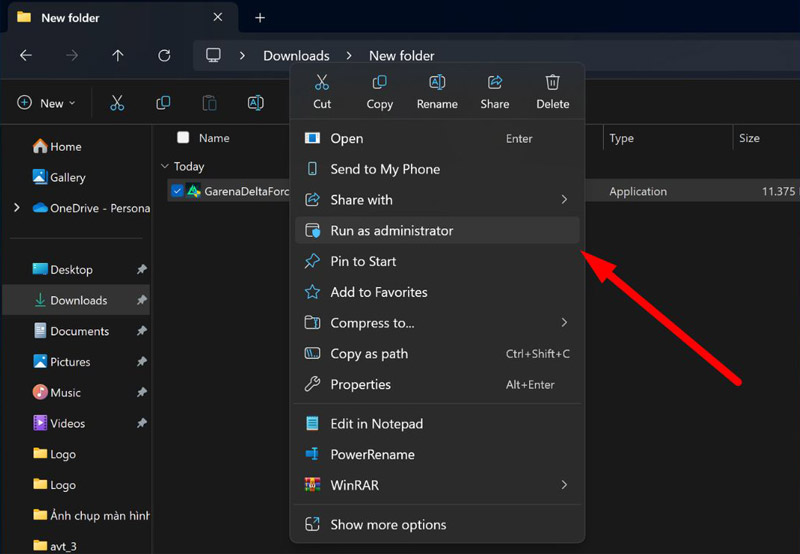The height and width of the screenshot is (554, 800).
Task: Click the Copy icon in context menu
Action: click(x=379, y=84)
